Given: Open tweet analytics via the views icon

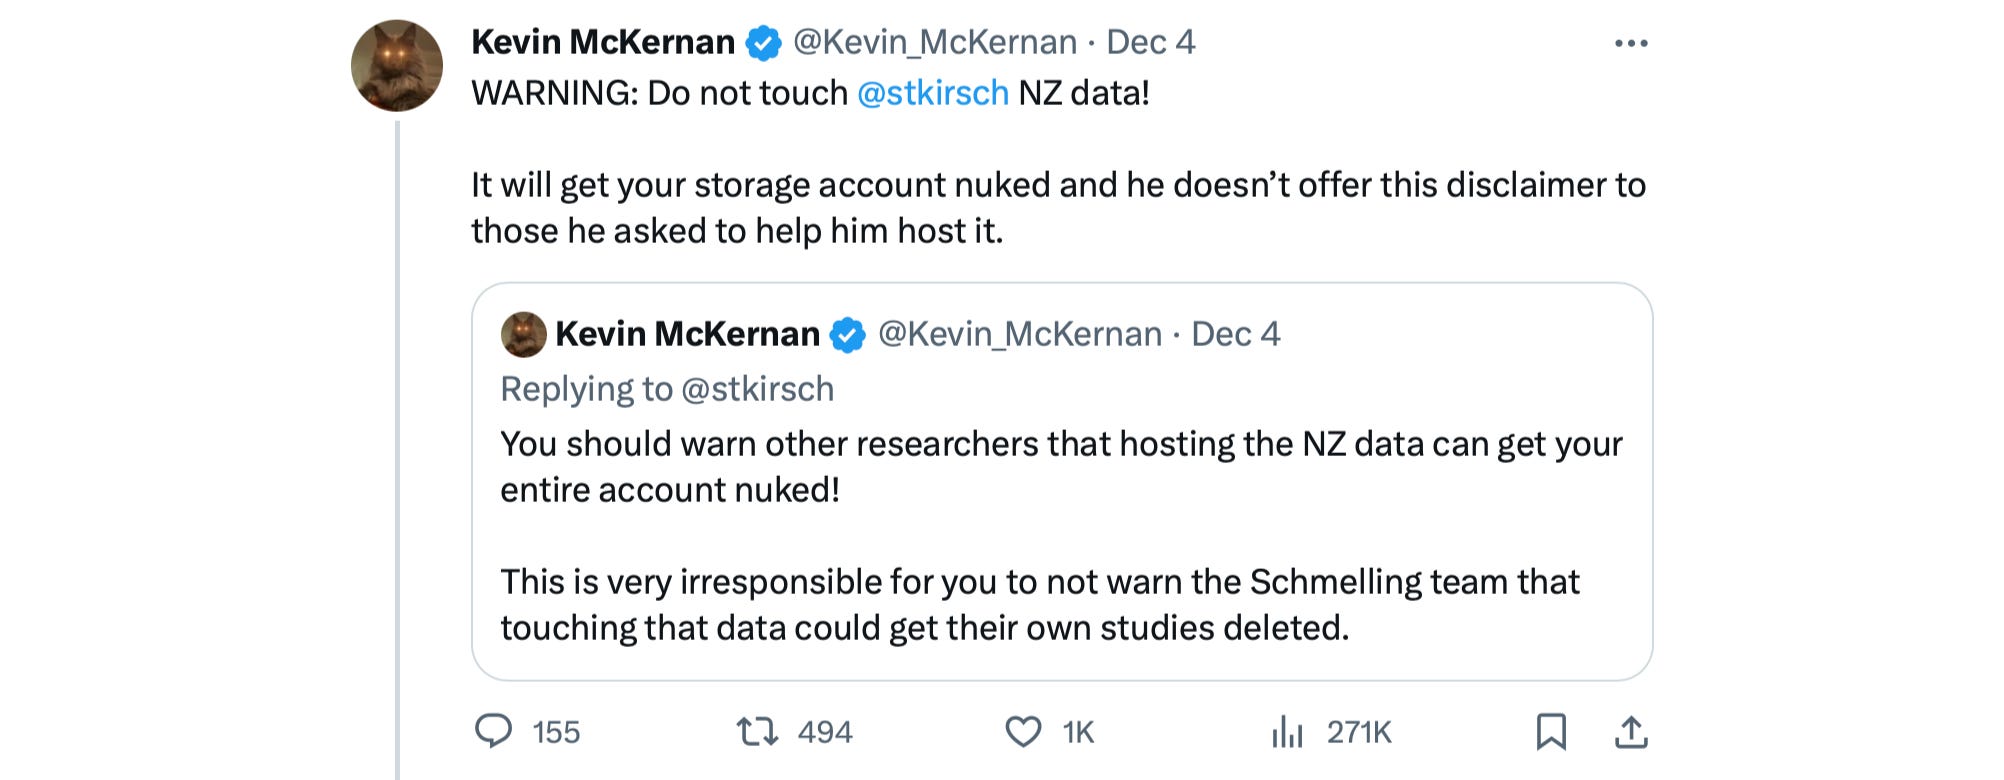Looking at the screenshot, I should click(x=1287, y=731).
